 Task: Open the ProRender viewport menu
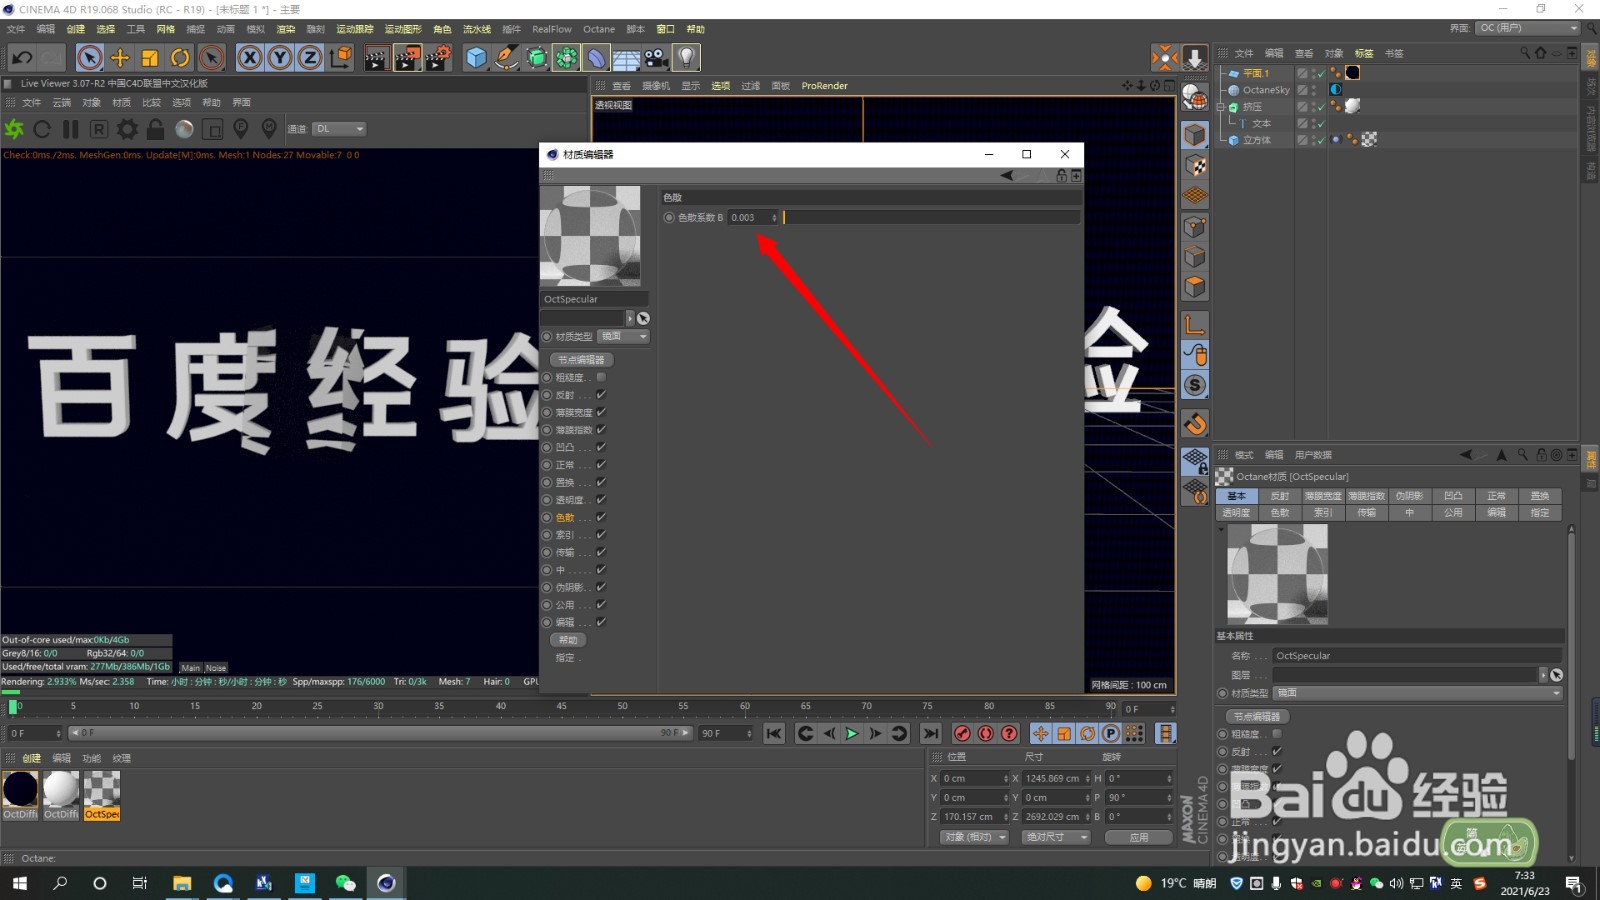(824, 86)
